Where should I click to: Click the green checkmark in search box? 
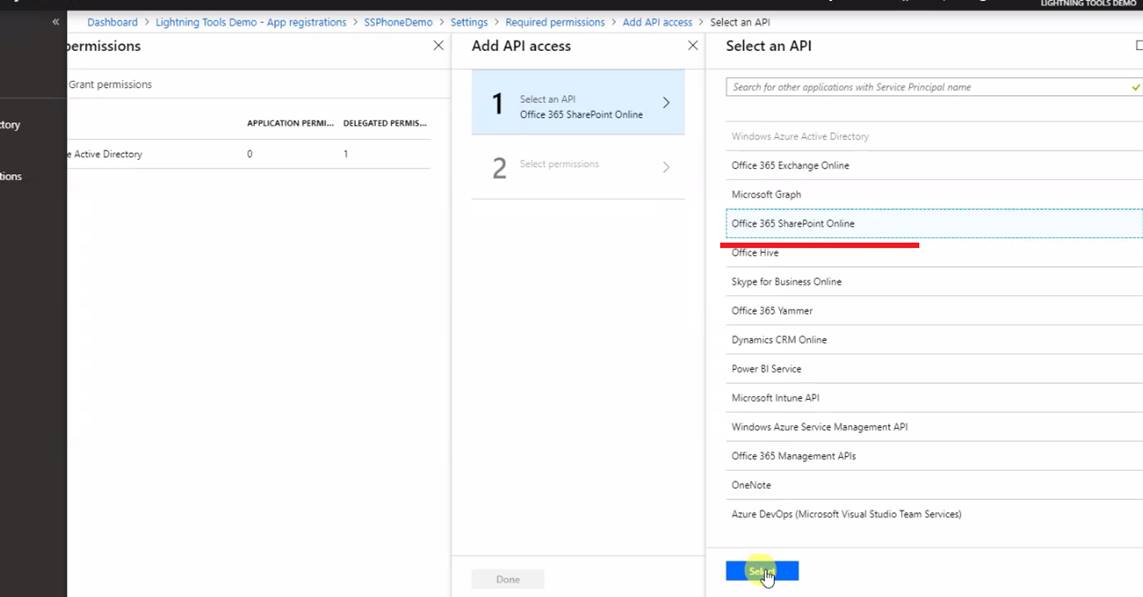click(x=1136, y=87)
